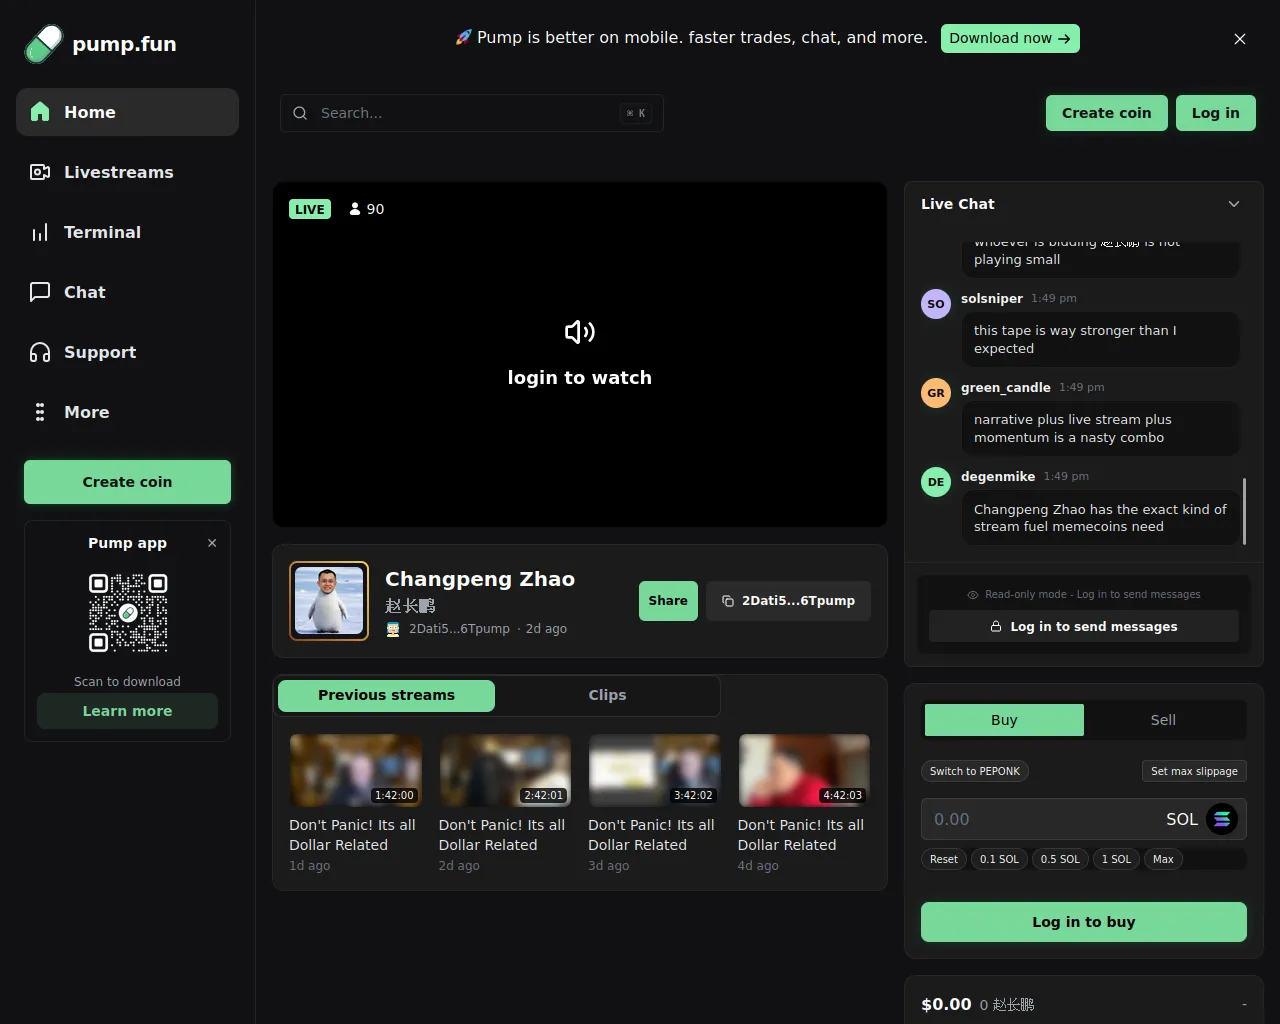
Task: Copy contract address 2Dati5...6Tpump
Action: click(x=788, y=601)
